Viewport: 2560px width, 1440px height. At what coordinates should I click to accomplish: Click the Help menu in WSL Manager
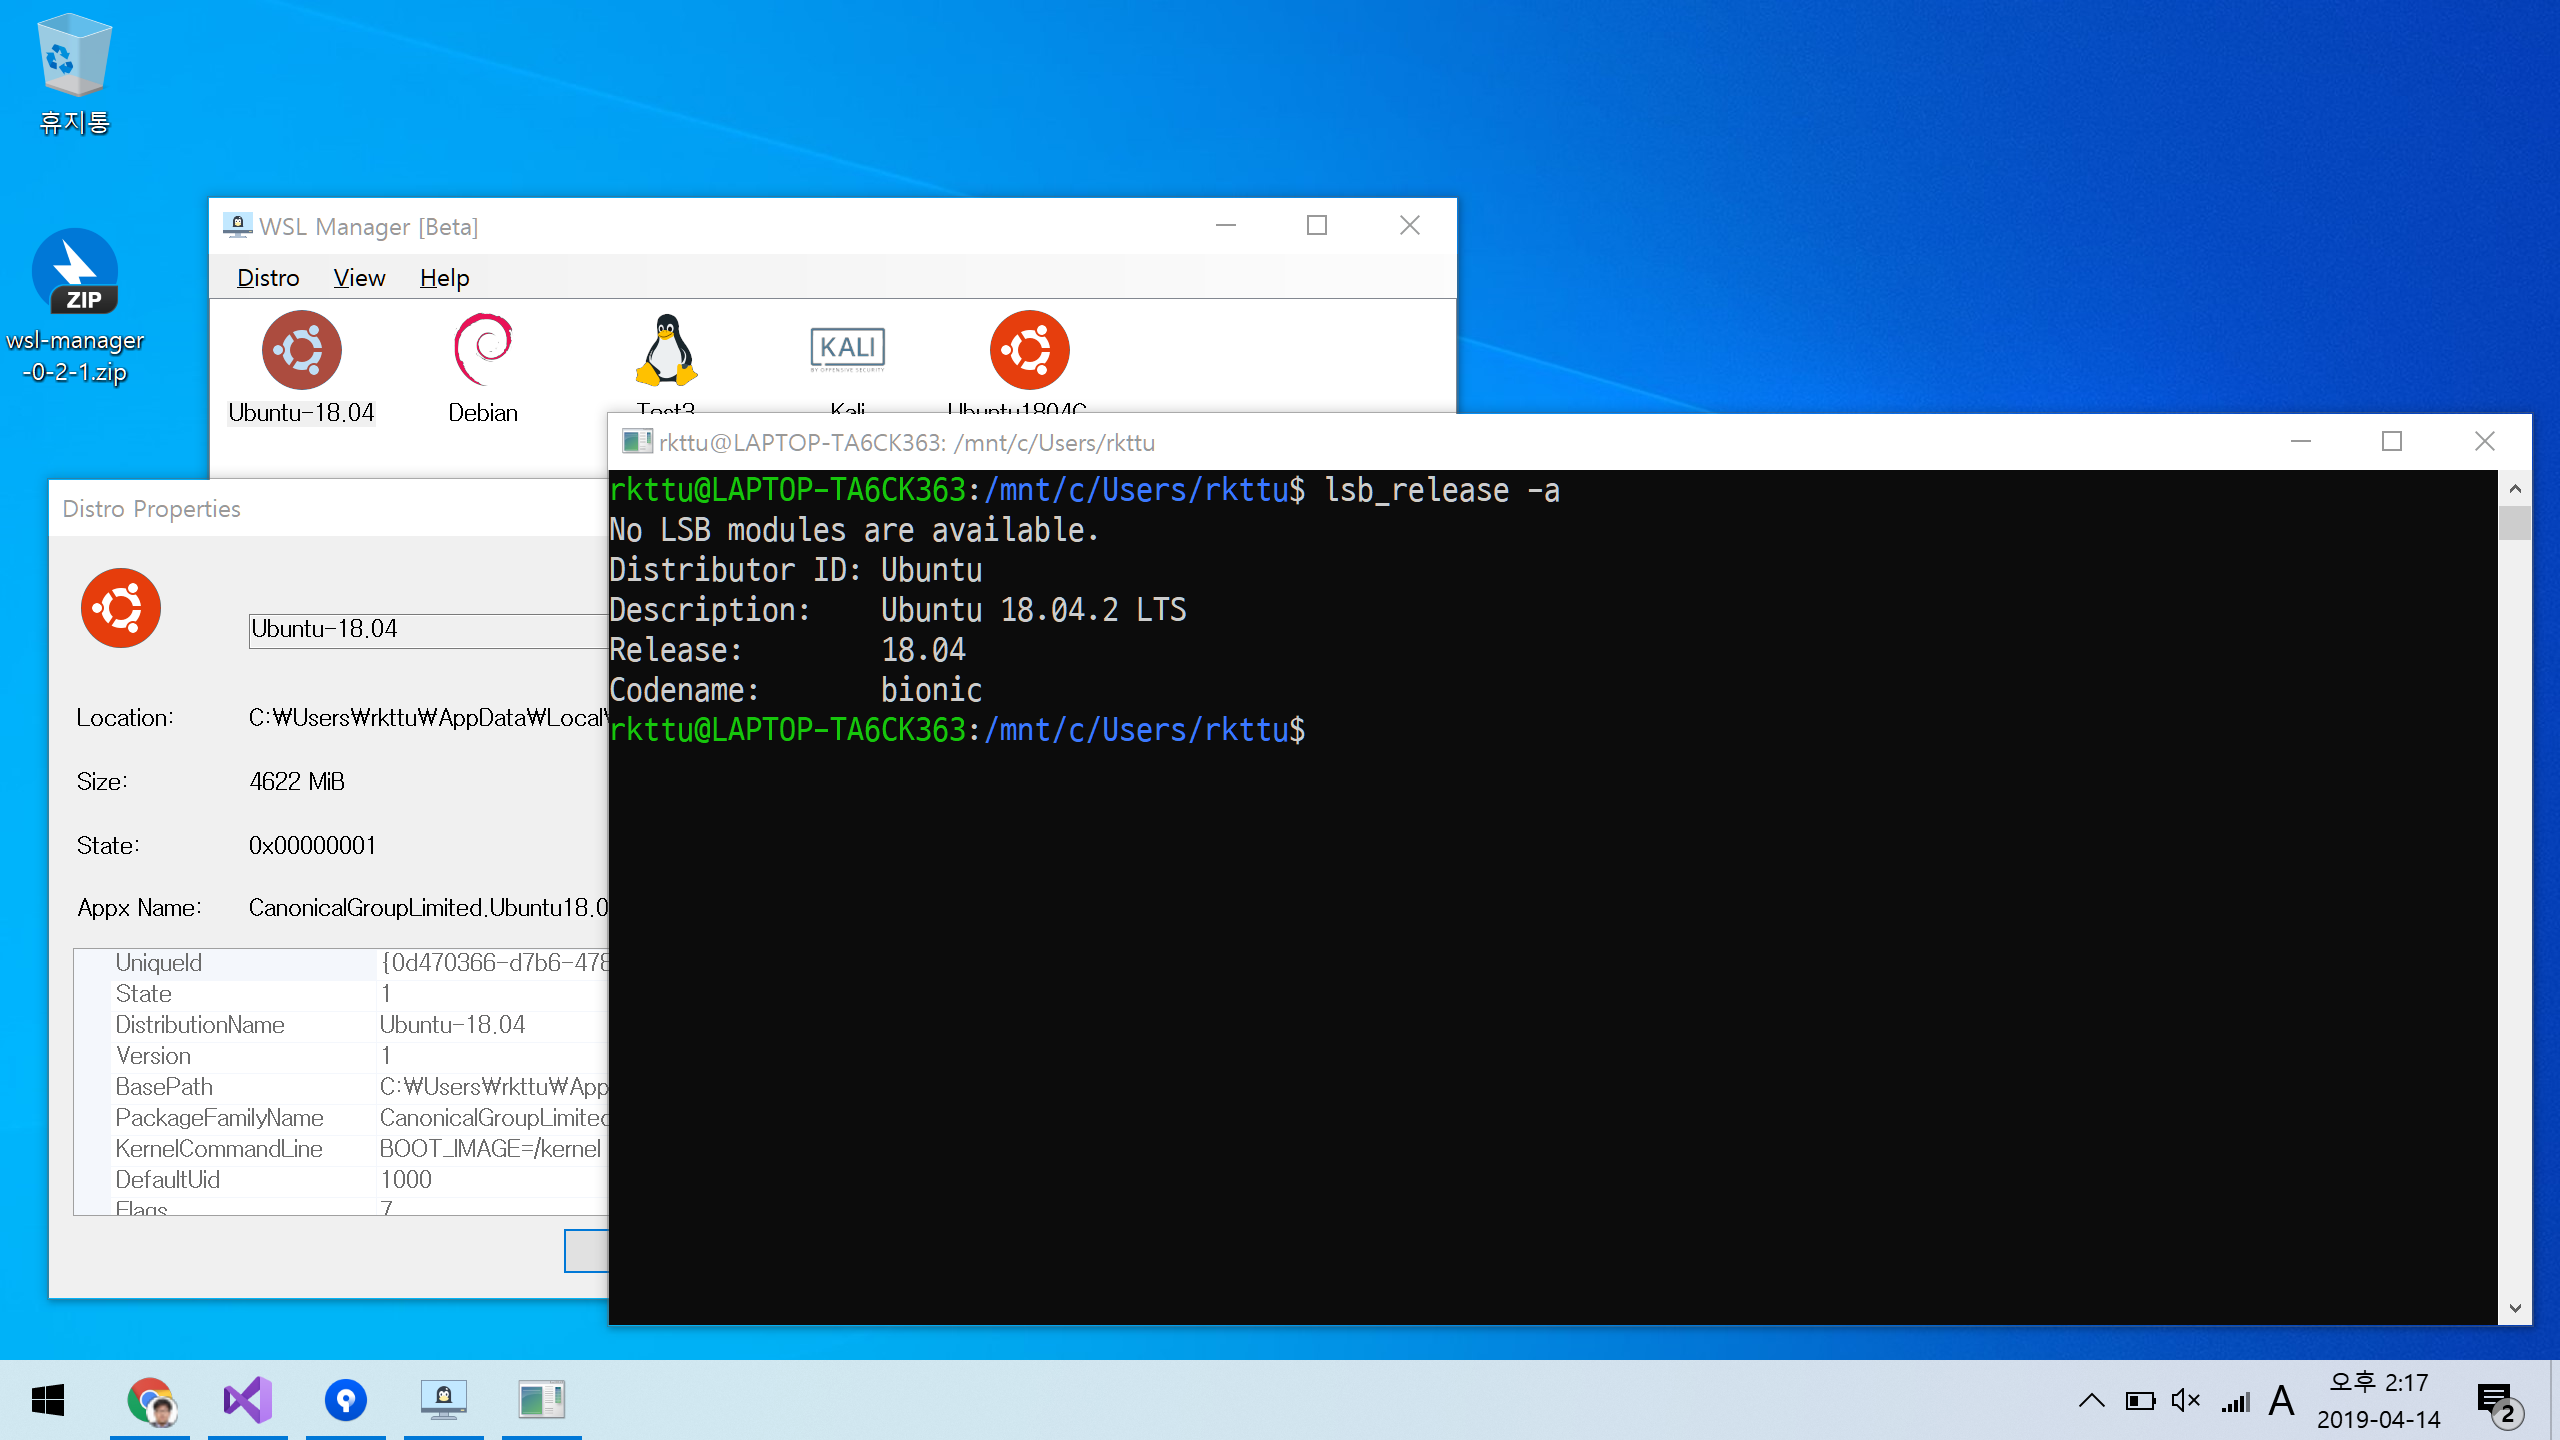coord(445,278)
